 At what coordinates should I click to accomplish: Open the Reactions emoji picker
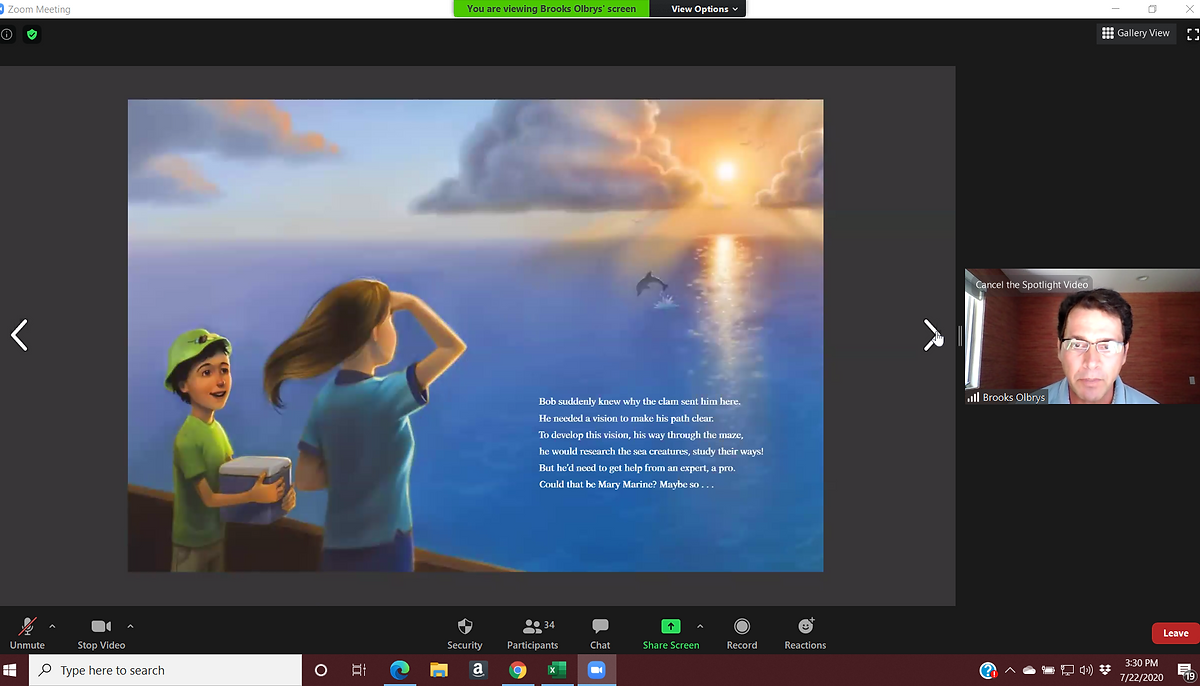tap(805, 632)
